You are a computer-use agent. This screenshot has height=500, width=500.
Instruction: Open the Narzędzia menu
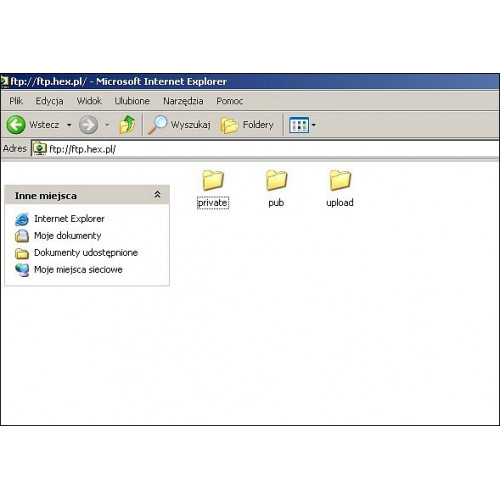183,101
